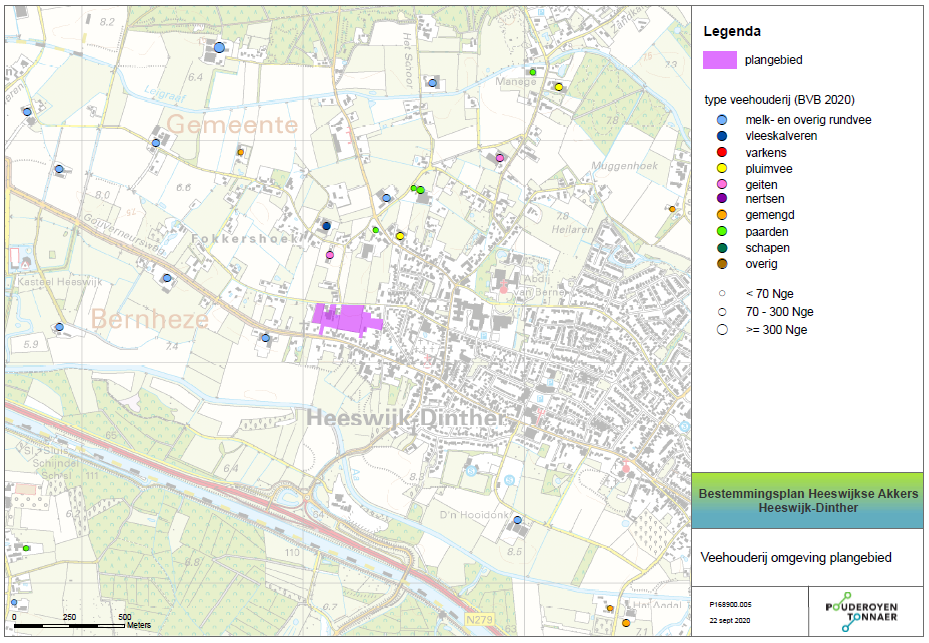Click the 'Manege' map label

point(516,82)
